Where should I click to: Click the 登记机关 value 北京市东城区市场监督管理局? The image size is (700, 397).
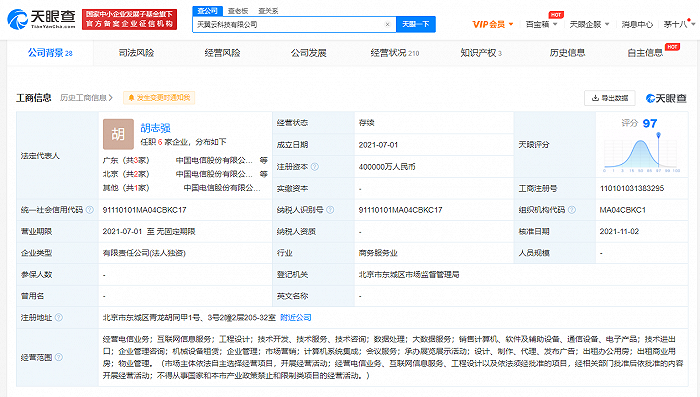tap(409, 275)
